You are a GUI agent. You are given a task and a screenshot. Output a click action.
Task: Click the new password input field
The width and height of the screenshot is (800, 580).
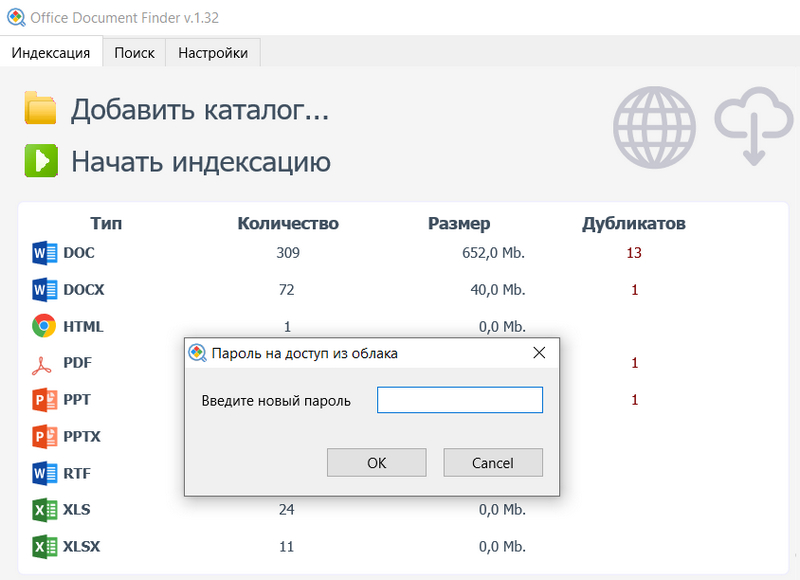[459, 401]
